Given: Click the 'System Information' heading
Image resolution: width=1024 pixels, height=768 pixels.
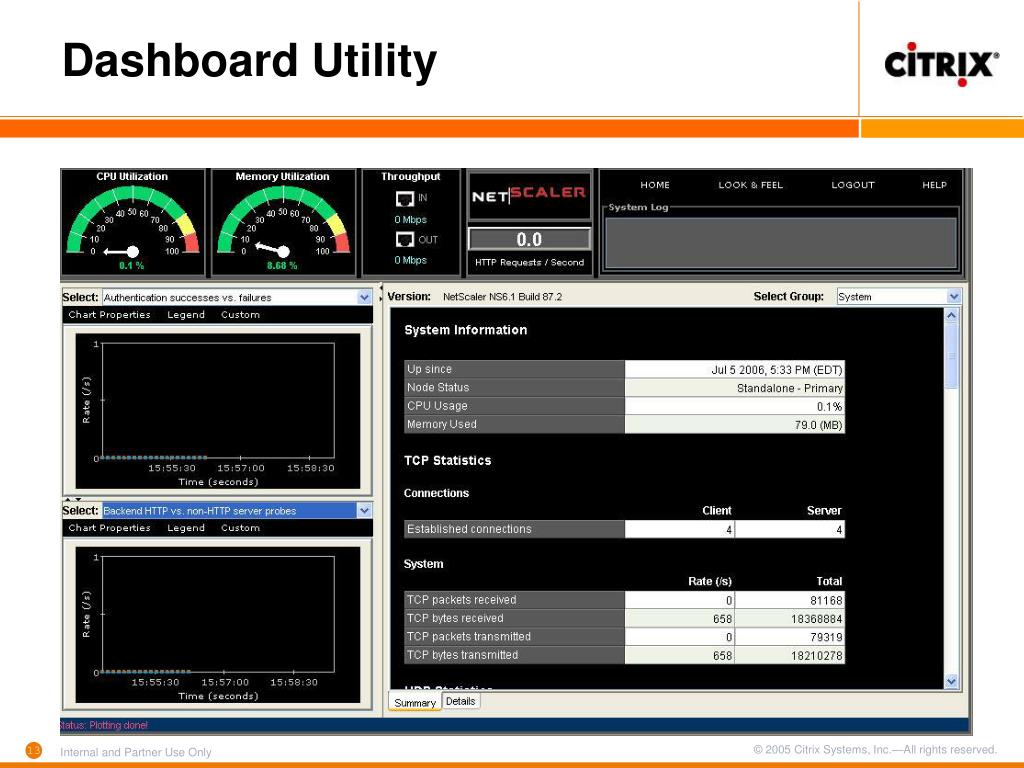Looking at the screenshot, I should point(466,330).
